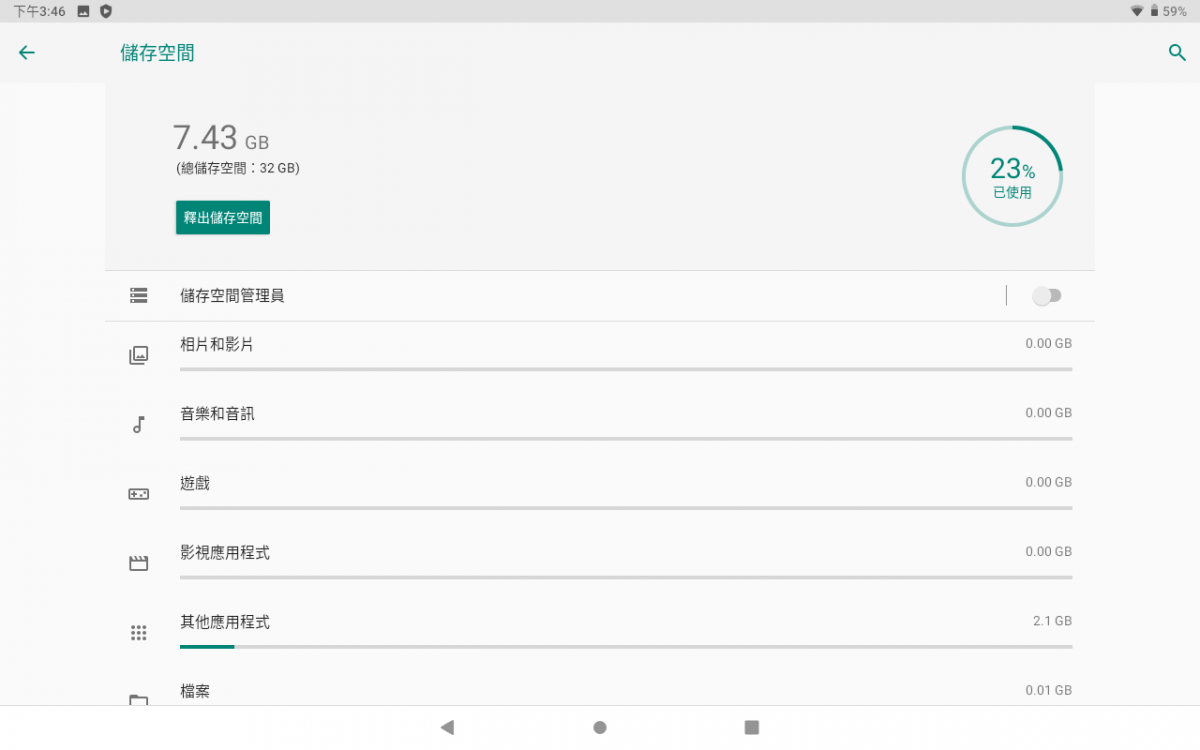
Task: Click the 其他應用程式 grid icon
Action: click(139, 633)
